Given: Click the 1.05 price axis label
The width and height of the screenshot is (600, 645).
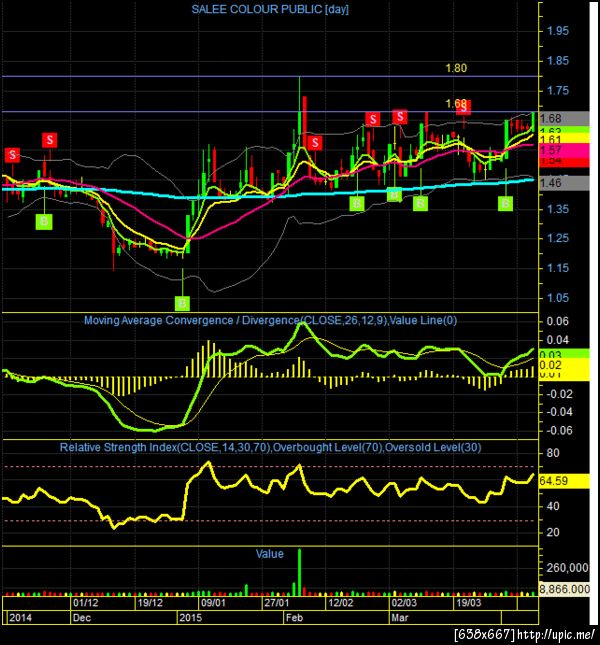Looking at the screenshot, I should click(x=558, y=298).
